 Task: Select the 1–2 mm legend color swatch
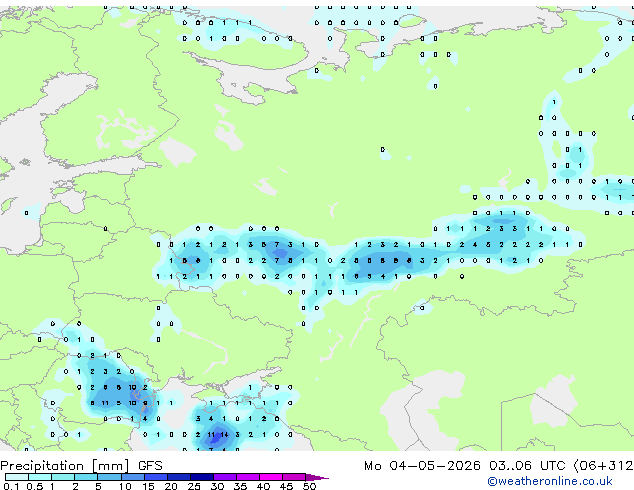point(63,477)
